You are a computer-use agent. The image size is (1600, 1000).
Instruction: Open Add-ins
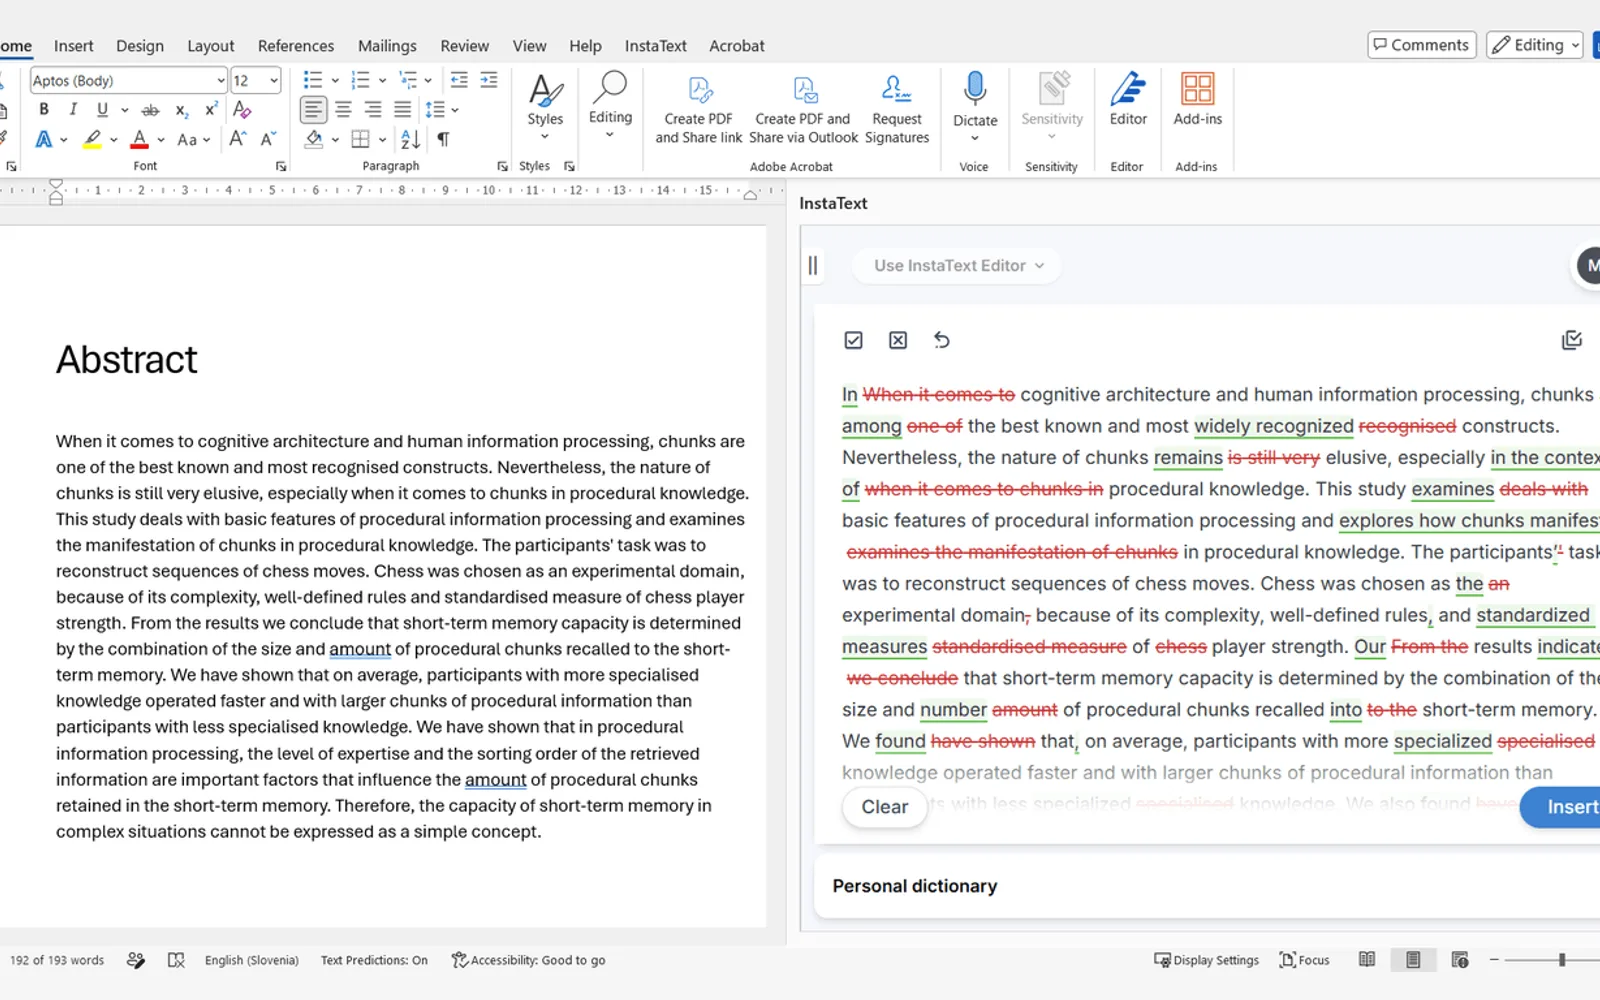point(1197,100)
